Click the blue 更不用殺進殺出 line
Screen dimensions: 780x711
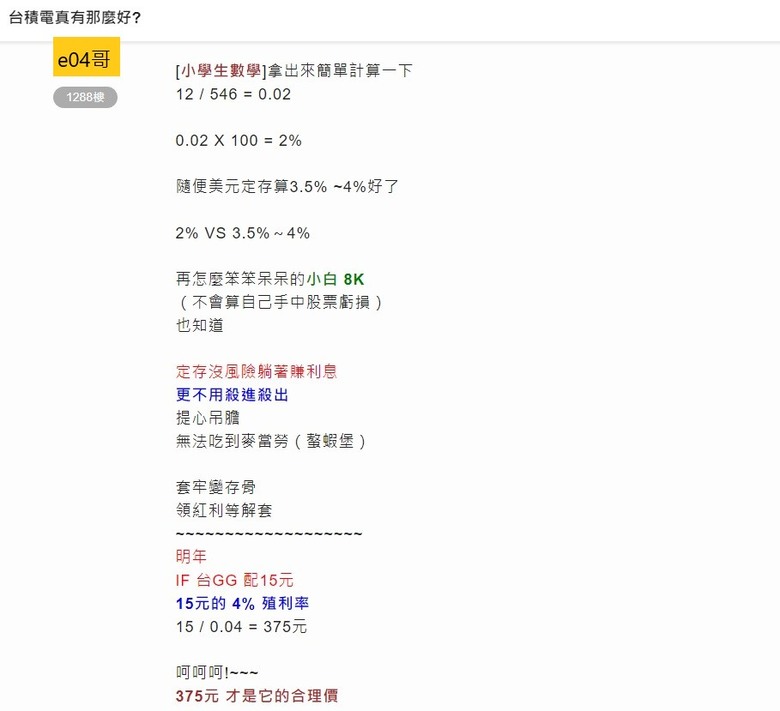click(232, 395)
